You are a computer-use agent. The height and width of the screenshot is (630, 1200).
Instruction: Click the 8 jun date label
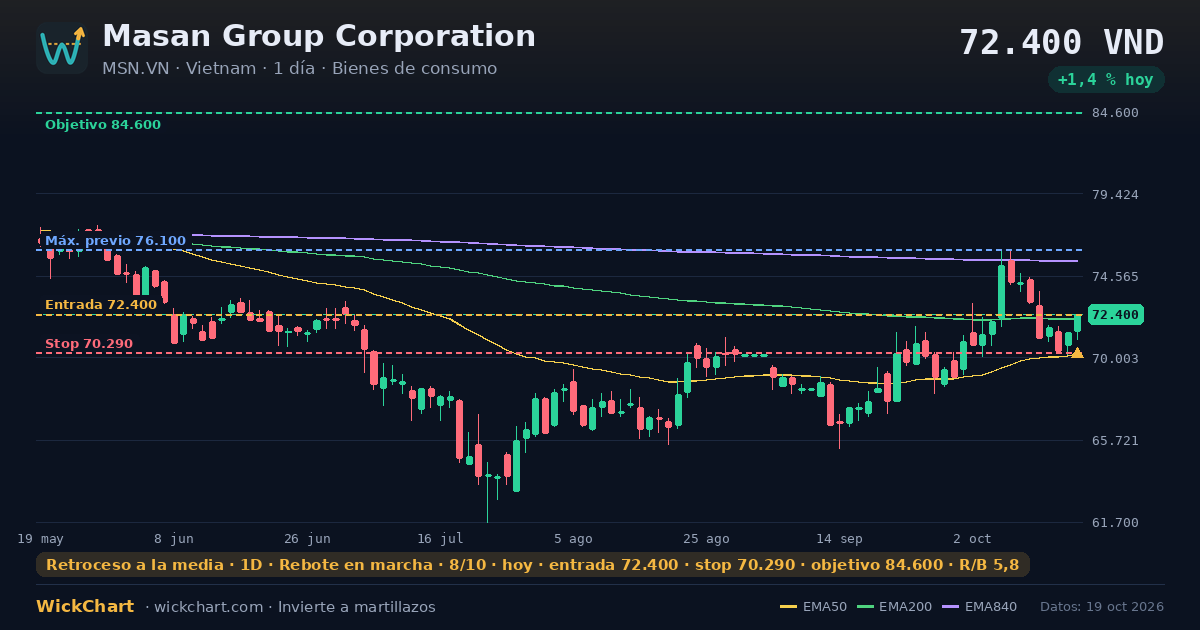pyautogui.click(x=174, y=538)
